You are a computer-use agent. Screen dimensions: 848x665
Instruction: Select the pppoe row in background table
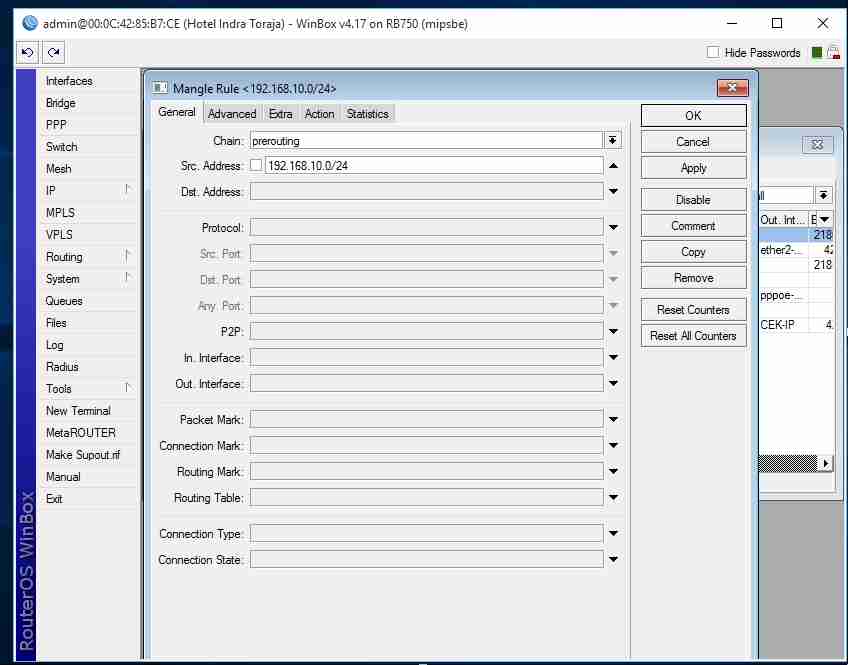pyautogui.click(x=795, y=295)
